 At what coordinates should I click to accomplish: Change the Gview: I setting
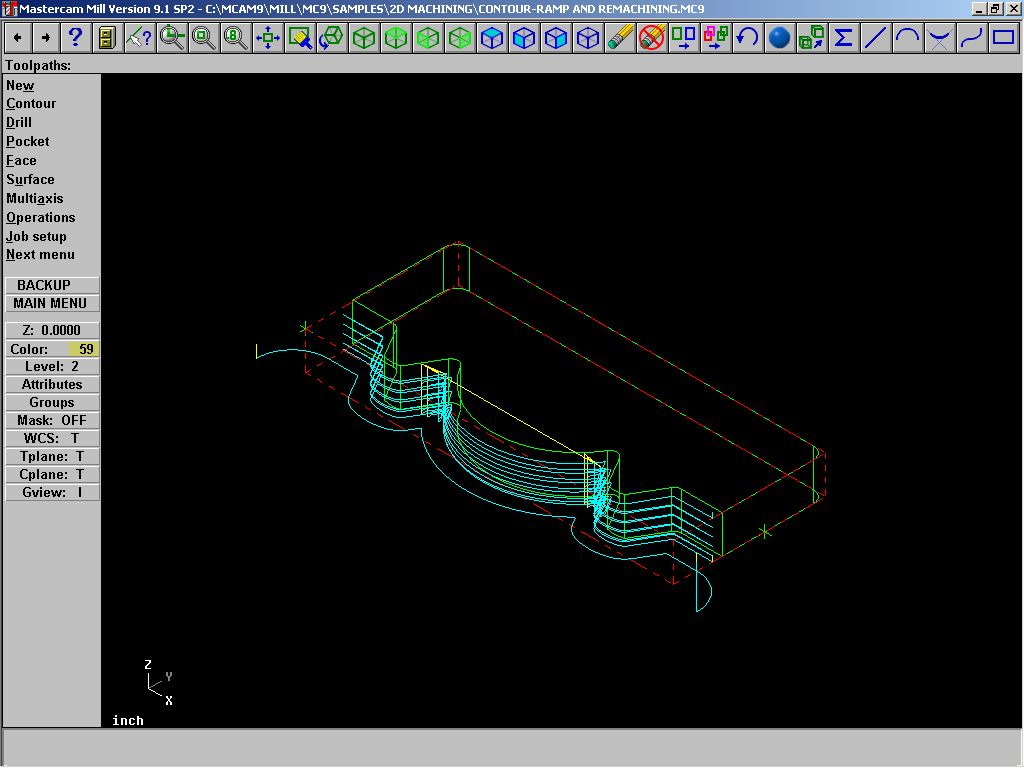(52, 492)
